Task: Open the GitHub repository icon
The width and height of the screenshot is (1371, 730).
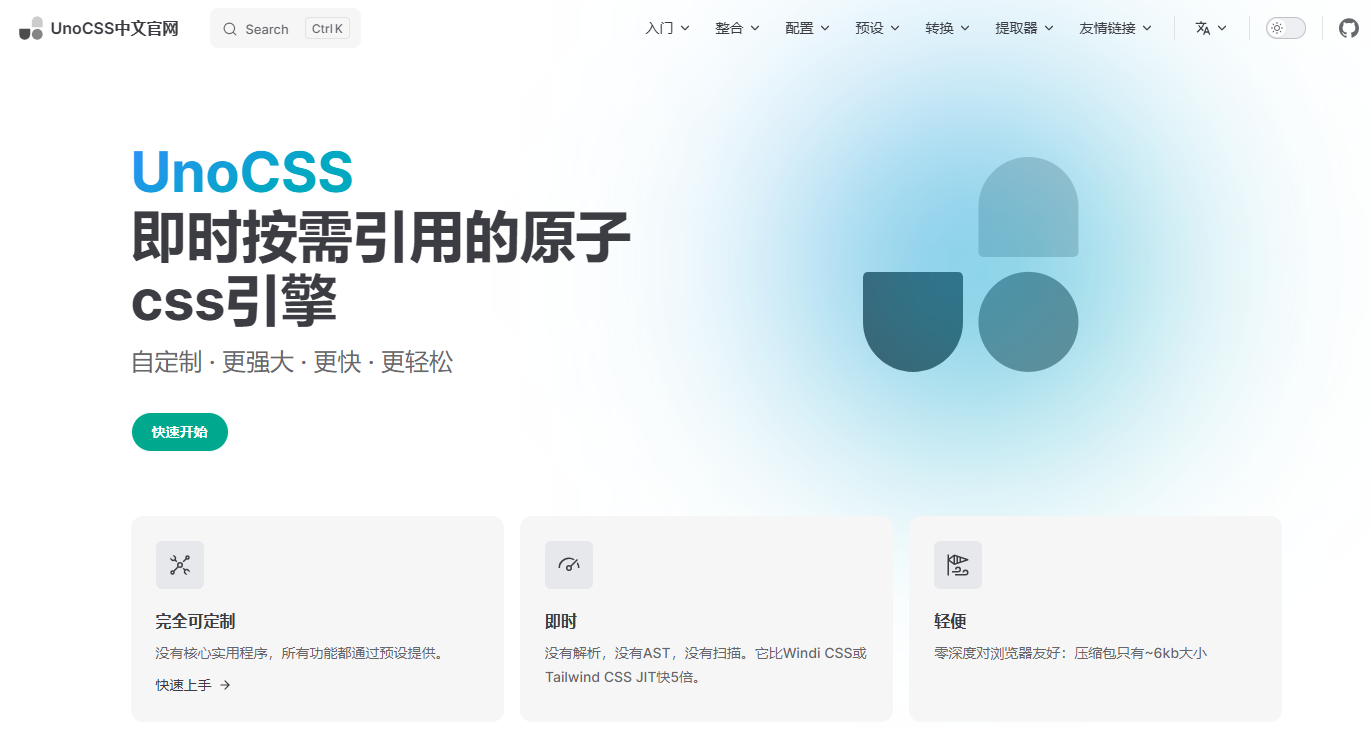Action: [x=1349, y=28]
